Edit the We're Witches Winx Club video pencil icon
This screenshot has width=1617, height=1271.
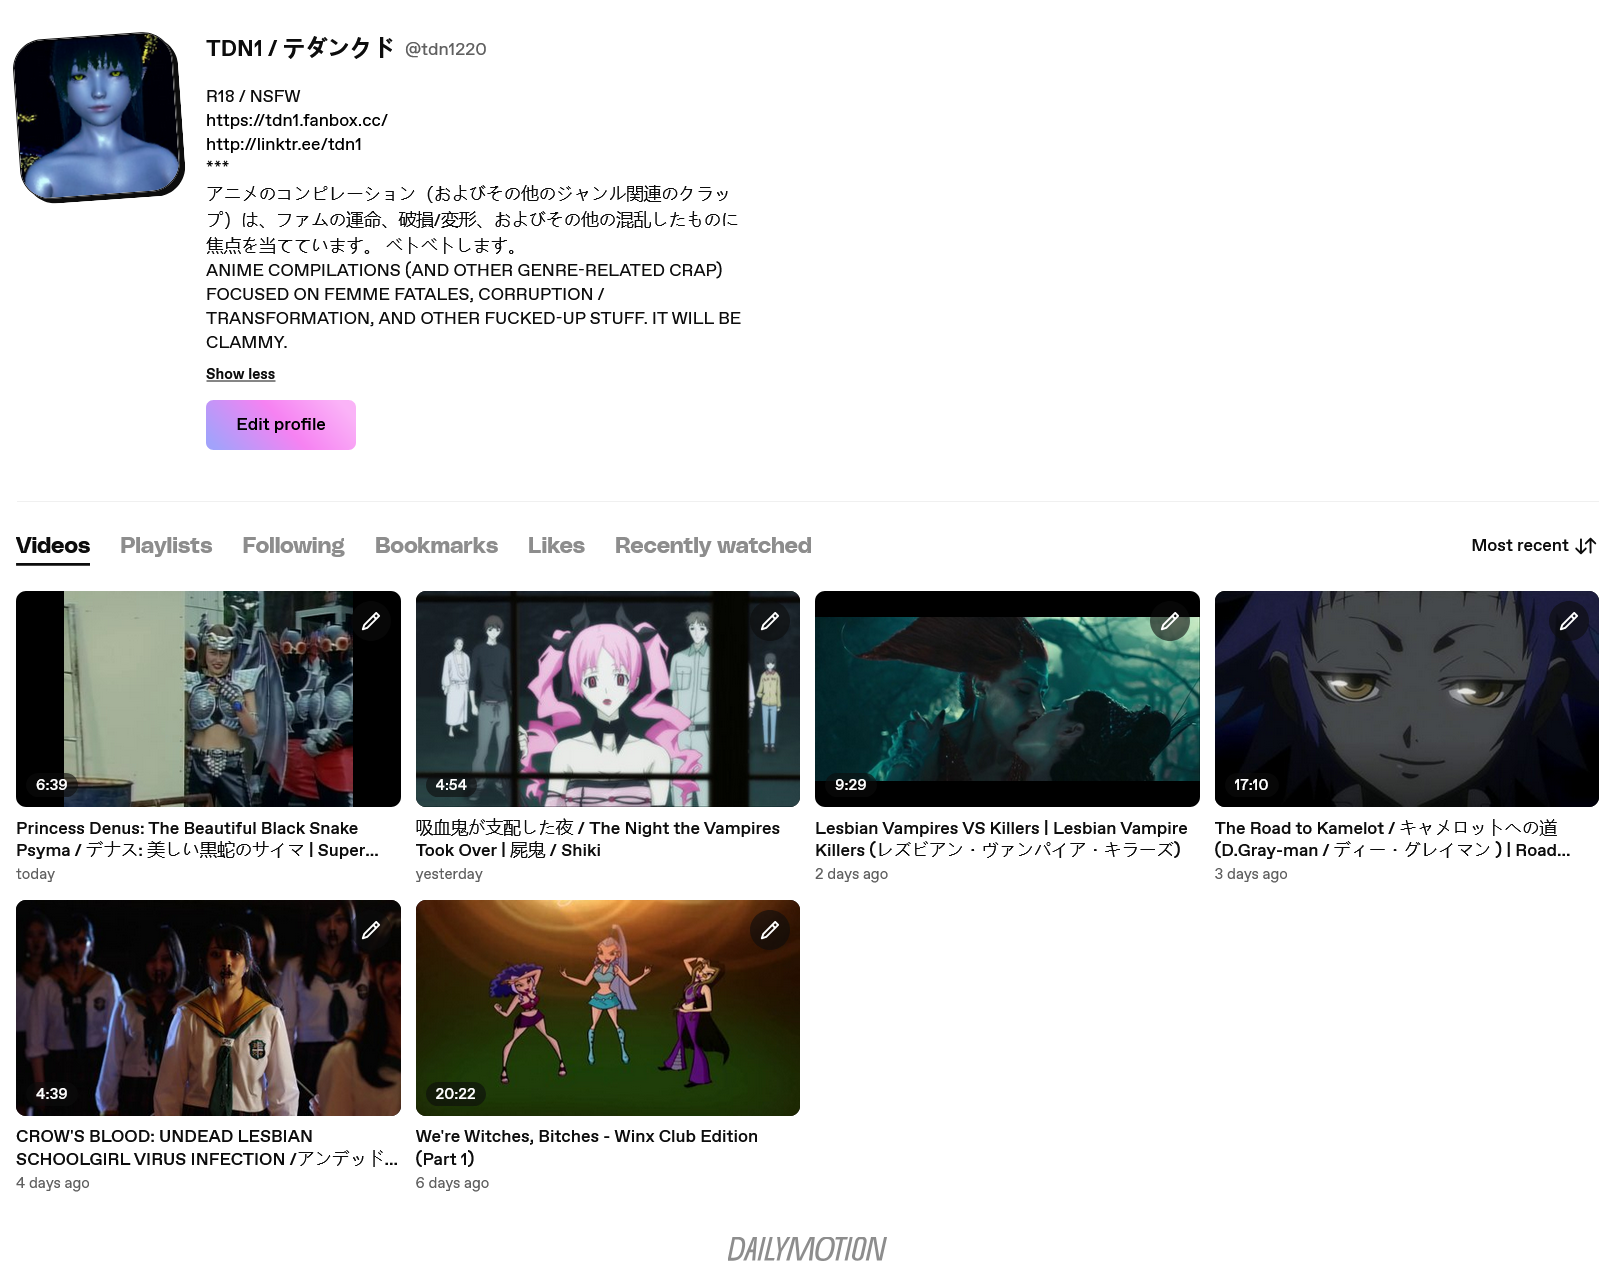coord(769,930)
